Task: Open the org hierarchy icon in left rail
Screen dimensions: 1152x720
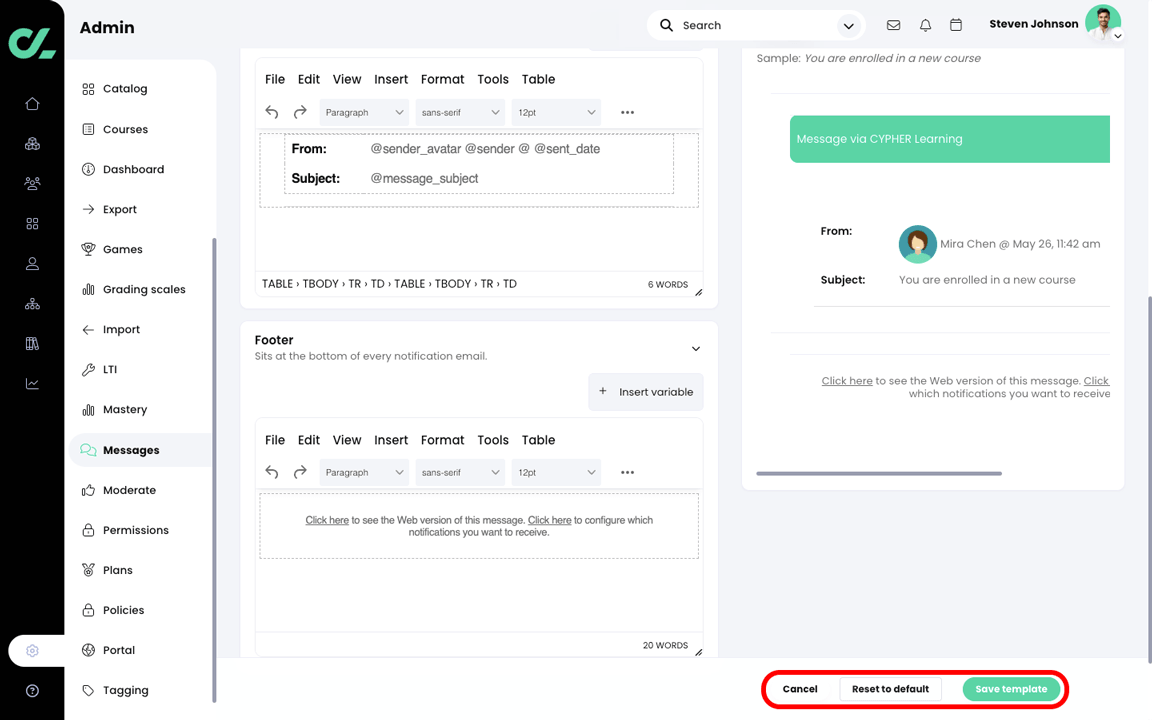Action: point(32,303)
